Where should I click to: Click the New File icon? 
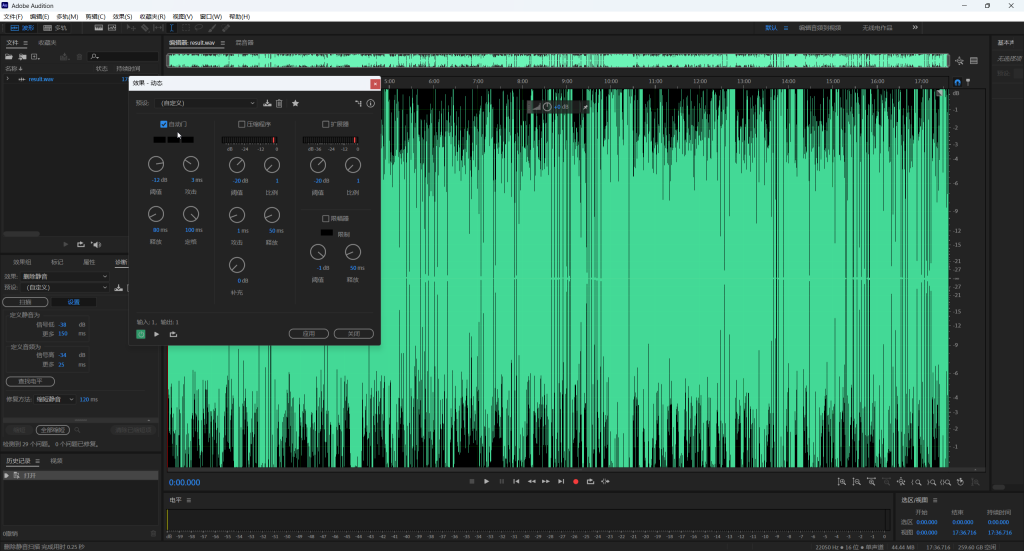[x=35, y=57]
